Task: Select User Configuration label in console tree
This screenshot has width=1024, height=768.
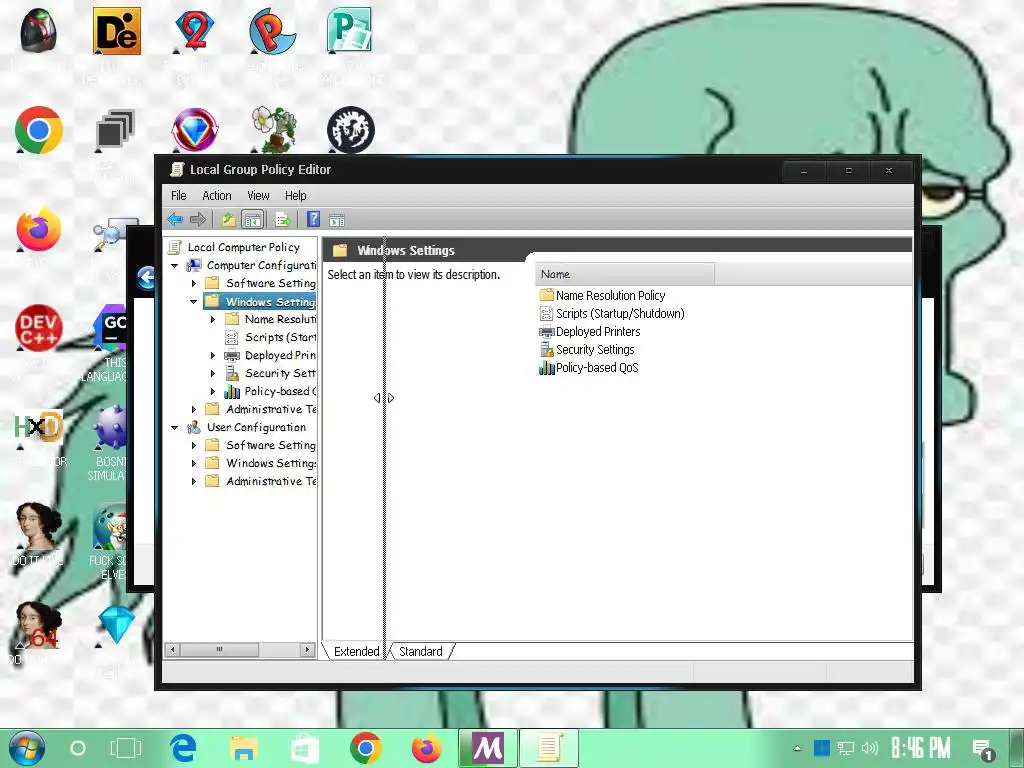Action: pyautogui.click(x=256, y=427)
